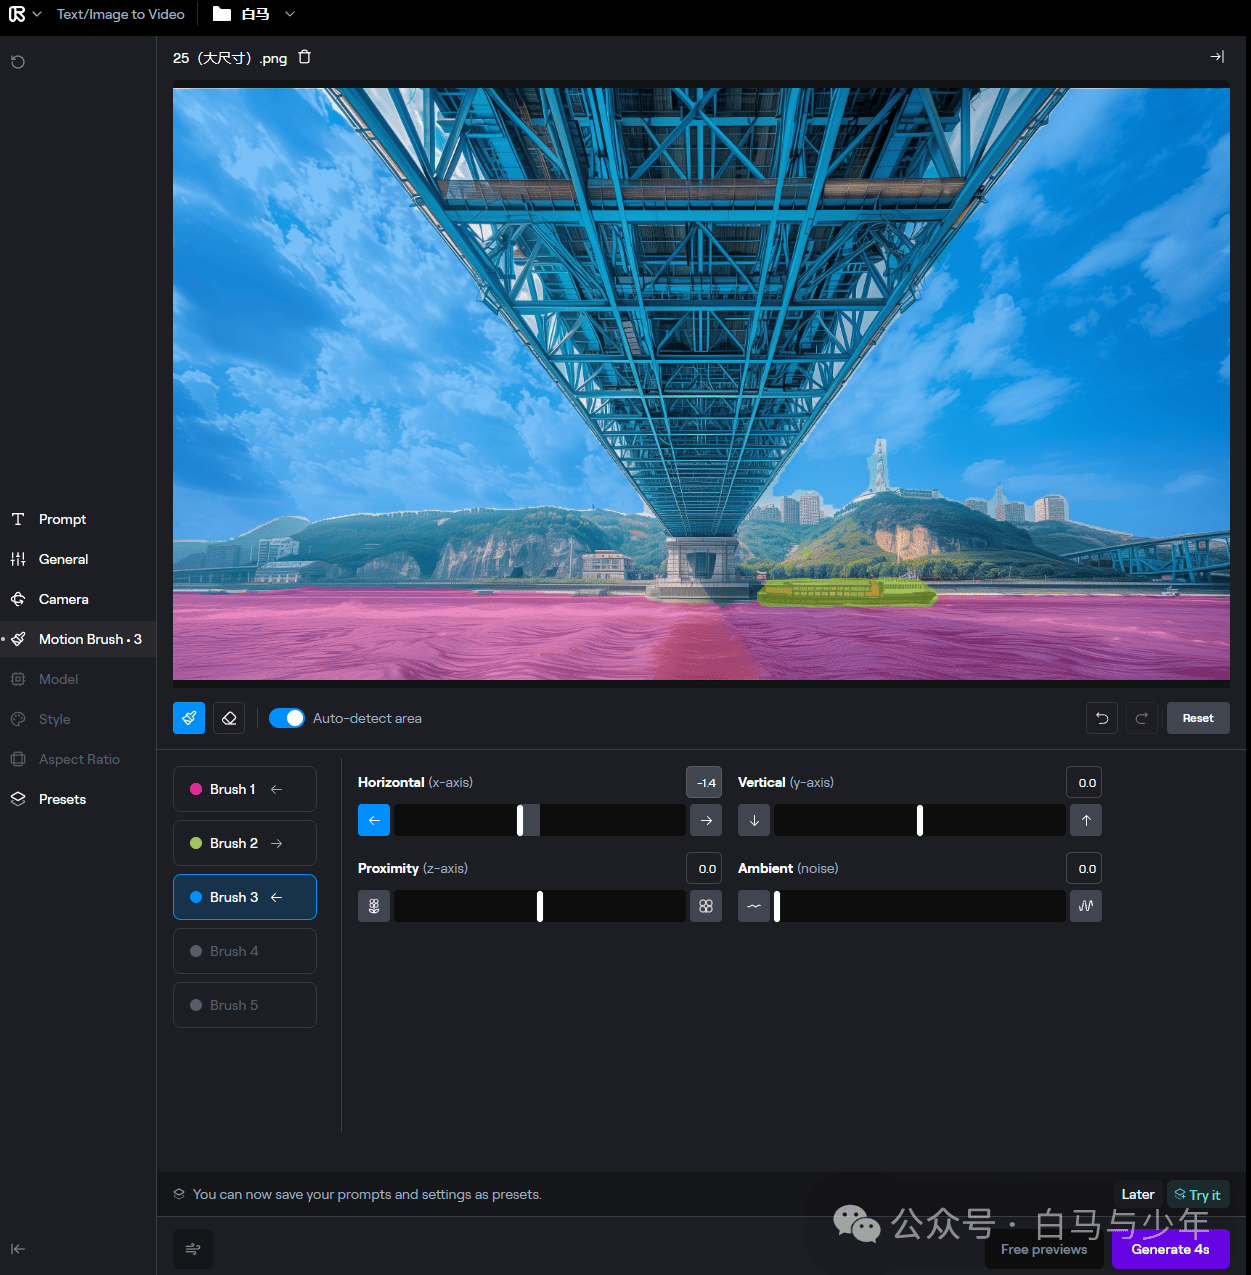Screen dimensions: 1251x1275
Task: Click the redo arrow next to Reset
Action: (x=1142, y=718)
